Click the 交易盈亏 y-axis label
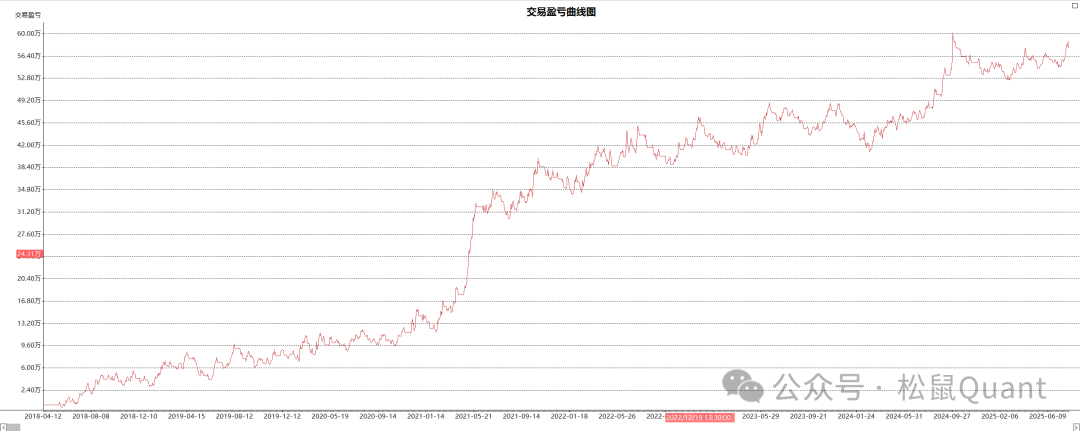 pyautogui.click(x=28, y=15)
